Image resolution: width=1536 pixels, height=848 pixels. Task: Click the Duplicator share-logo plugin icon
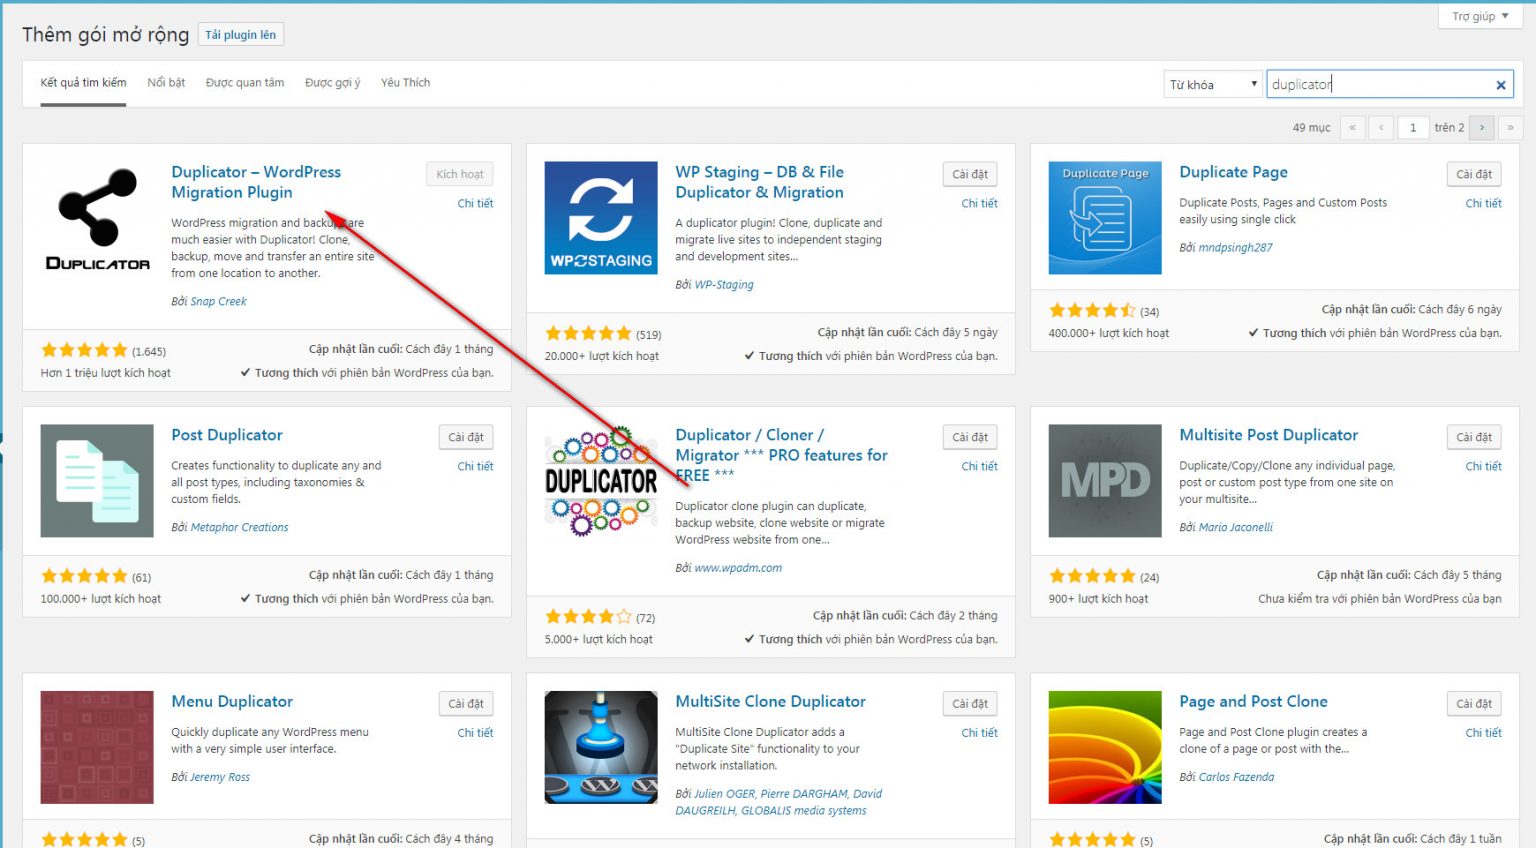click(x=97, y=218)
